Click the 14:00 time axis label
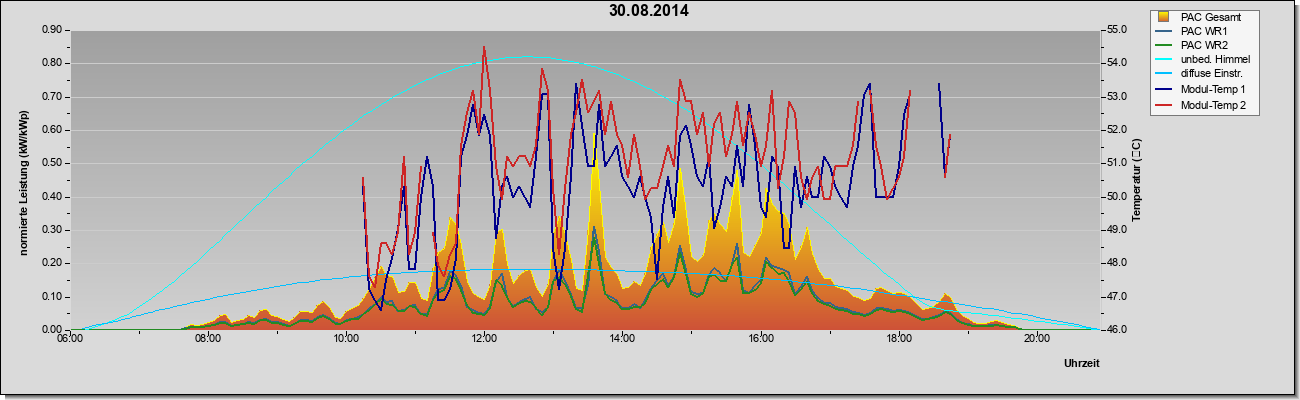 (622, 337)
